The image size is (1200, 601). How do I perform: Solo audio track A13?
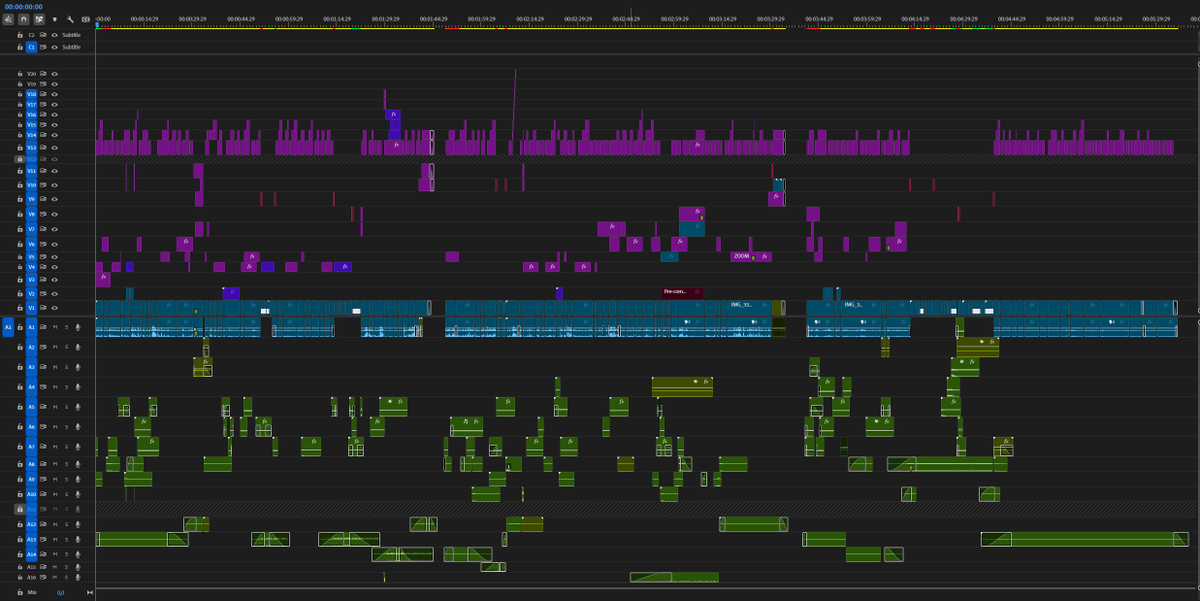click(x=67, y=540)
